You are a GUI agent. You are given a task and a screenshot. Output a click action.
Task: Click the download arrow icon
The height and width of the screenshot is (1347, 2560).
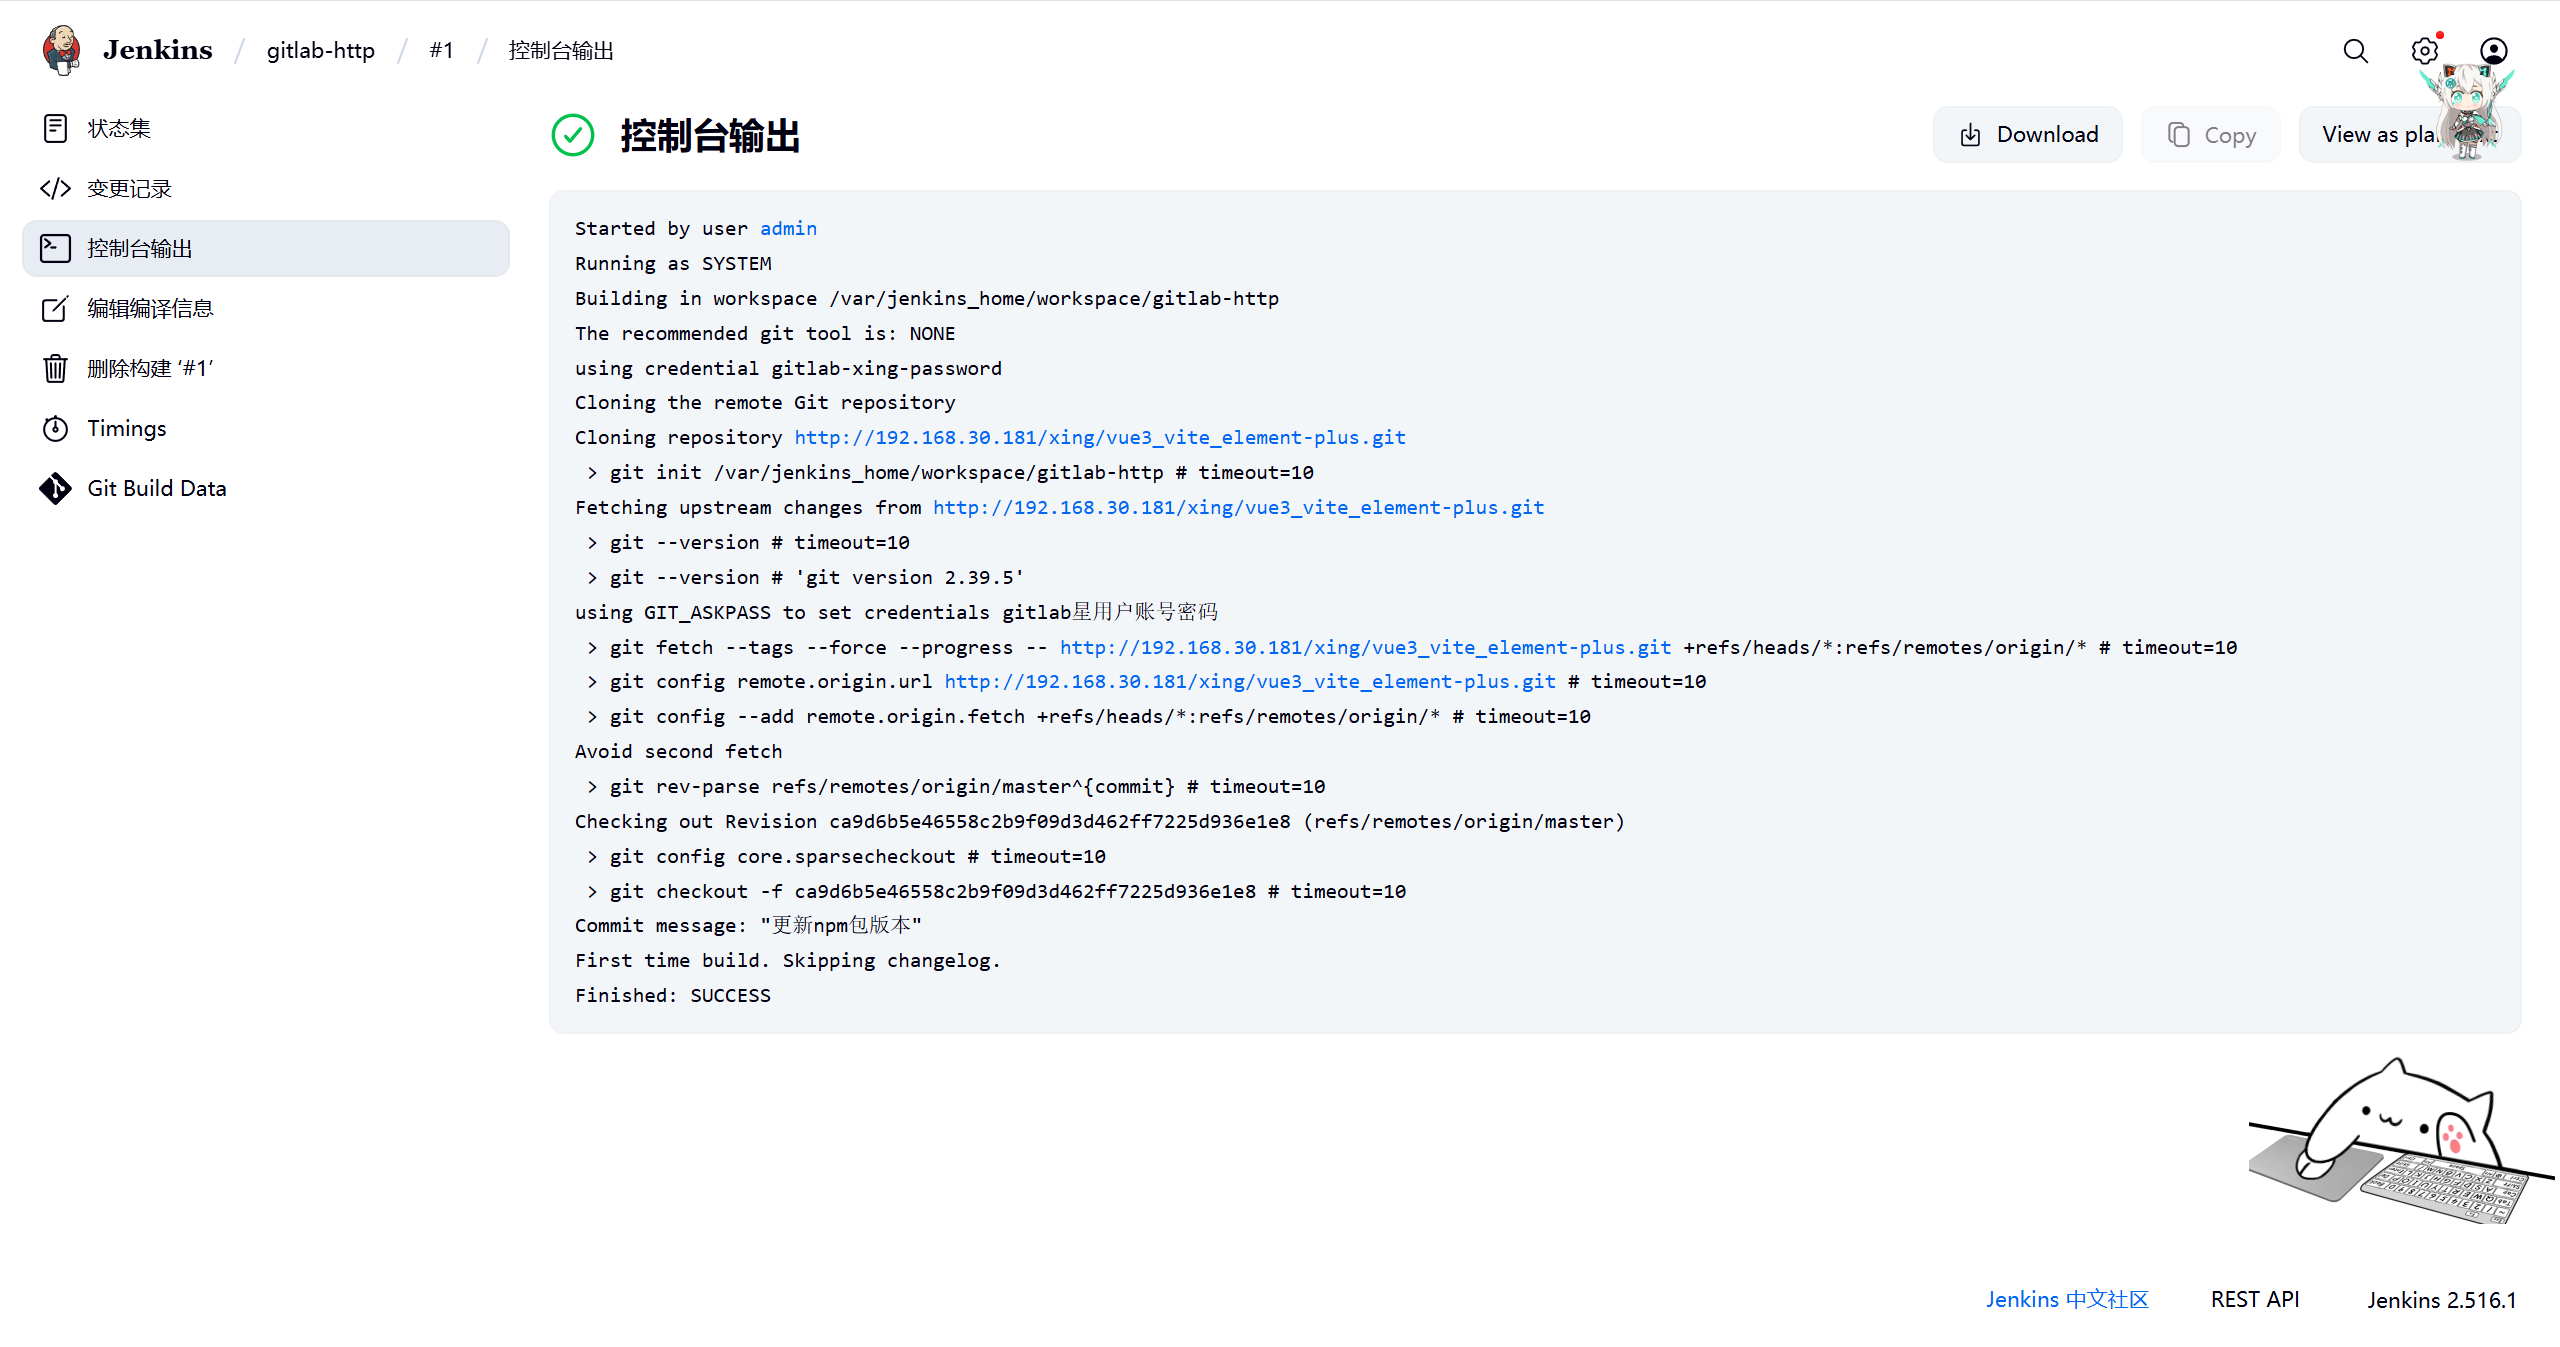(1970, 135)
